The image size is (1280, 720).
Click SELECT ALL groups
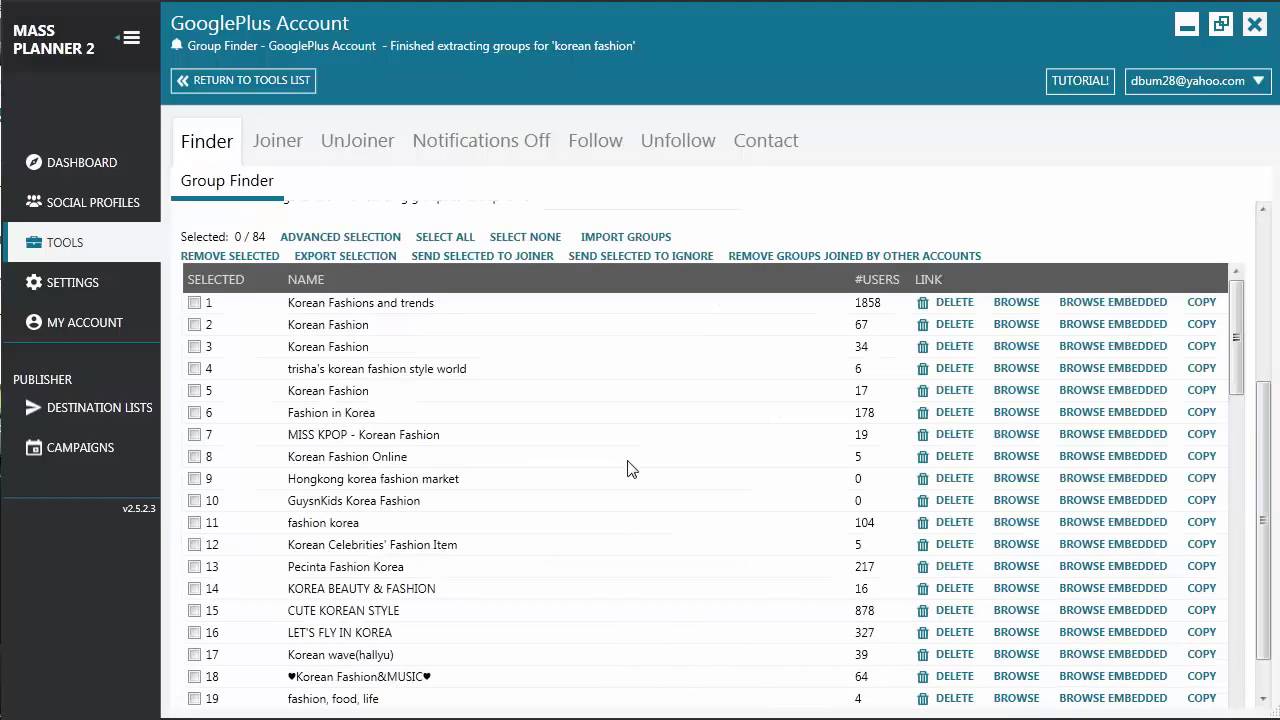[x=445, y=237]
